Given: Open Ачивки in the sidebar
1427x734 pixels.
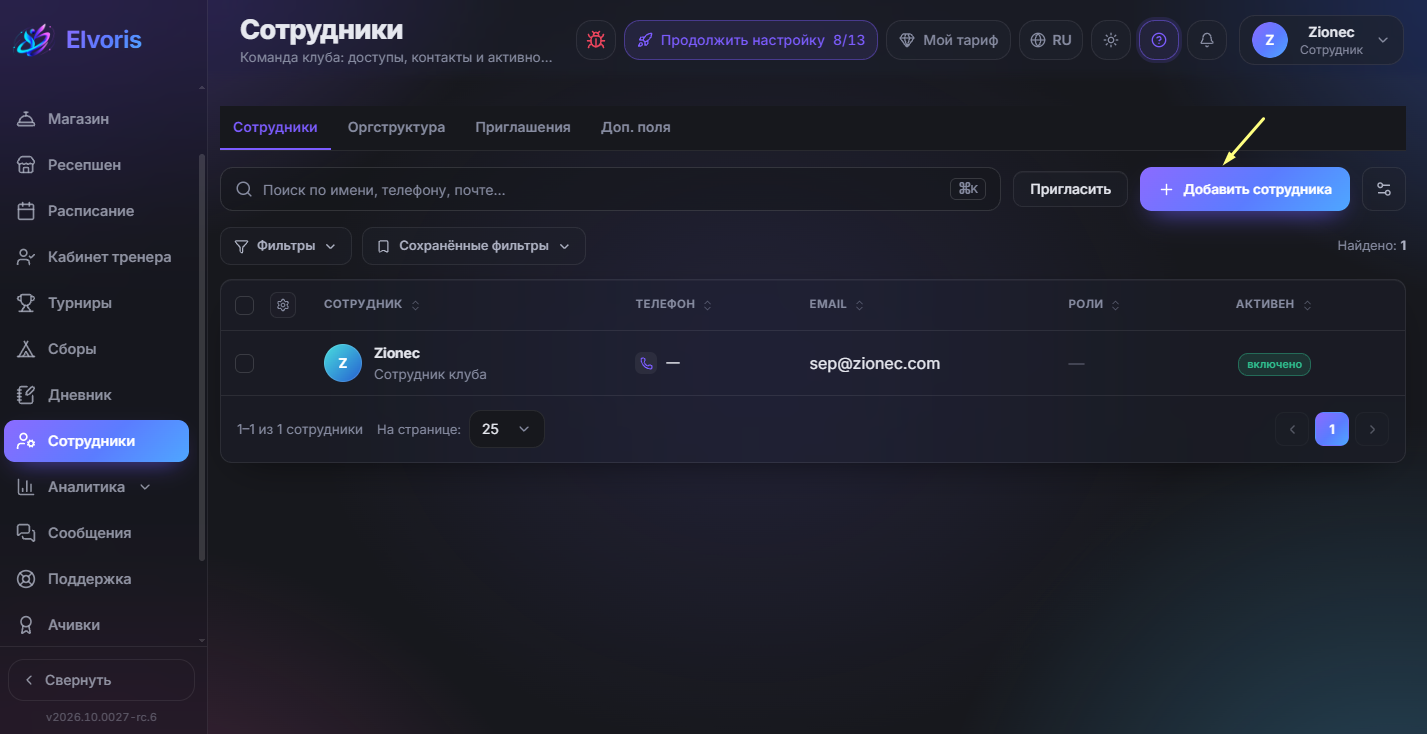Looking at the screenshot, I should pyautogui.click(x=96, y=625).
